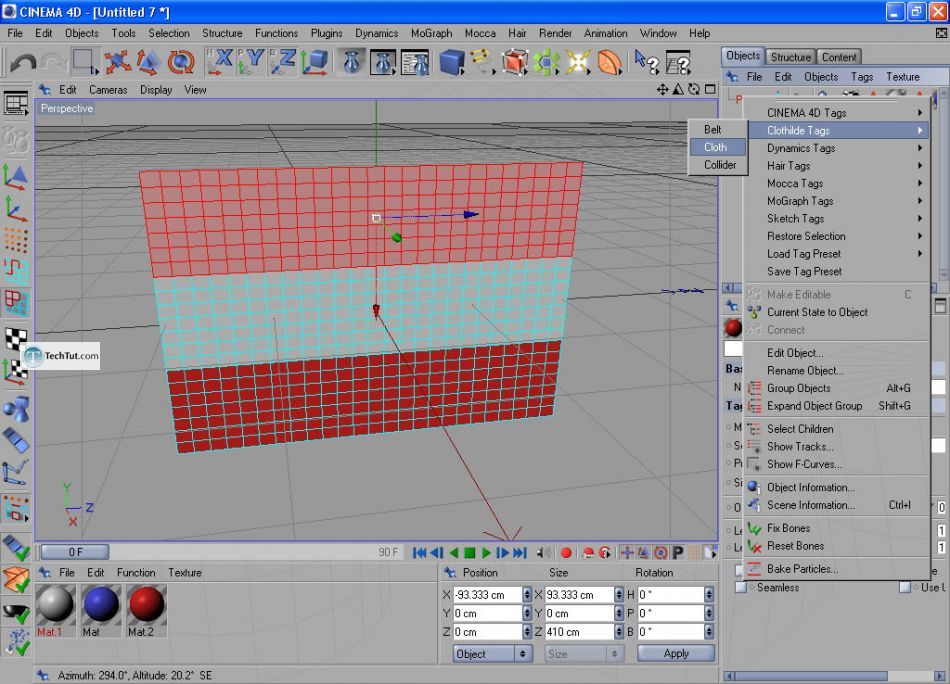This screenshot has height=684, width=950.
Task: Expand CINEMA 4D Tags submenu
Action: pyautogui.click(x=837, y=113)
